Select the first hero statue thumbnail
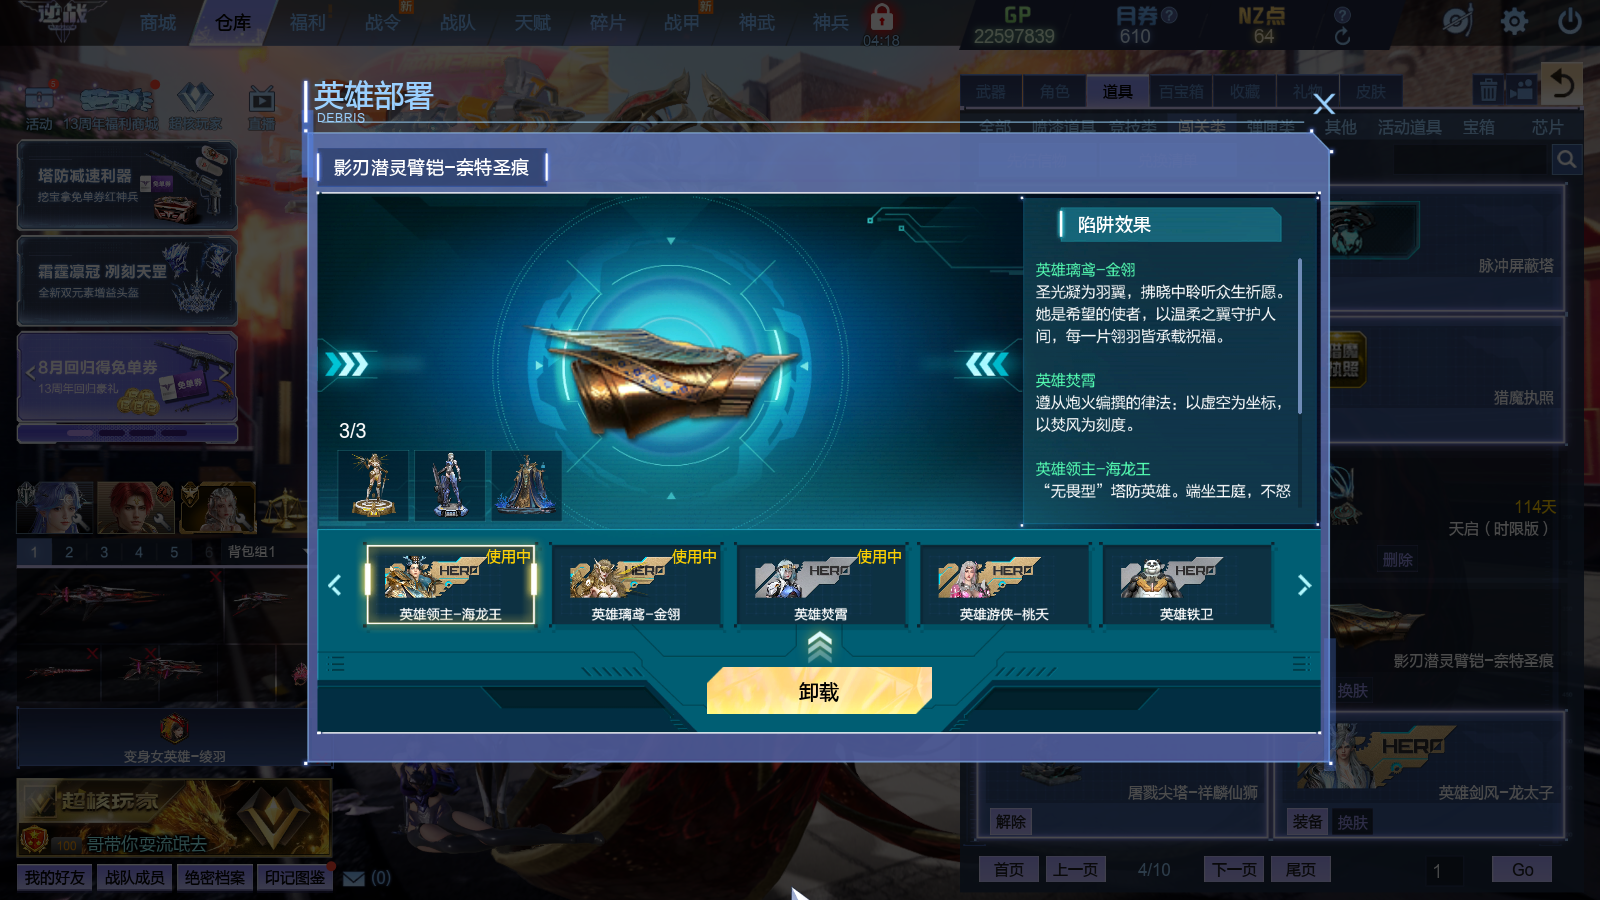The height and width of the screenshot is (900, 1600). coord(373,485)
